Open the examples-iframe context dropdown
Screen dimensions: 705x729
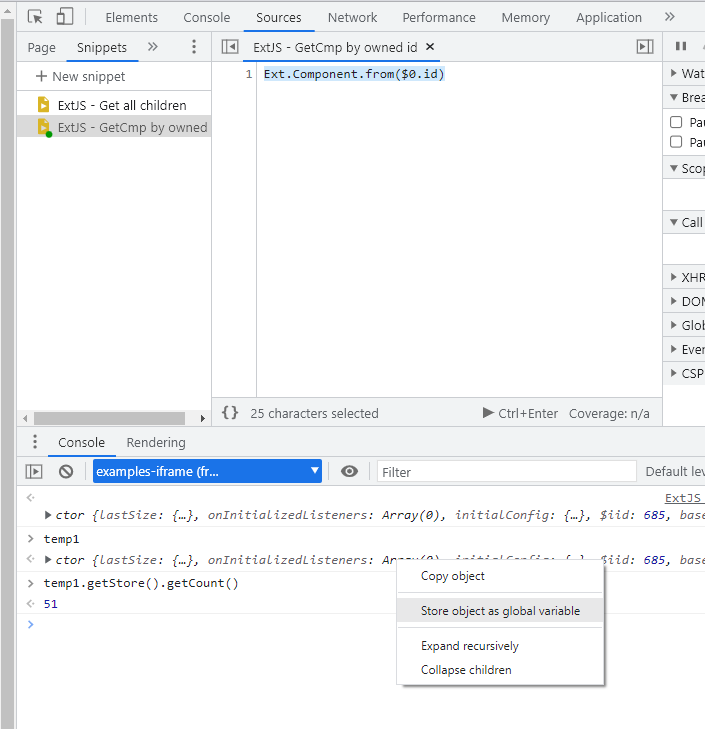[207, 472]
